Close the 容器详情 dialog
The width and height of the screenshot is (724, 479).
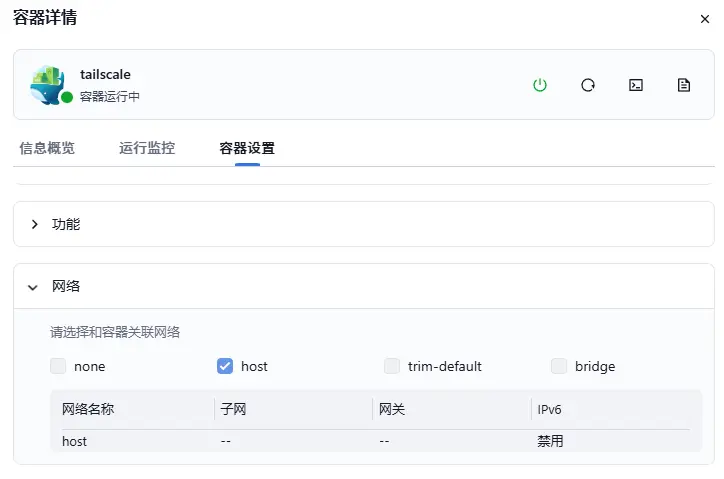pyautogui.click(x=706, y=18)
